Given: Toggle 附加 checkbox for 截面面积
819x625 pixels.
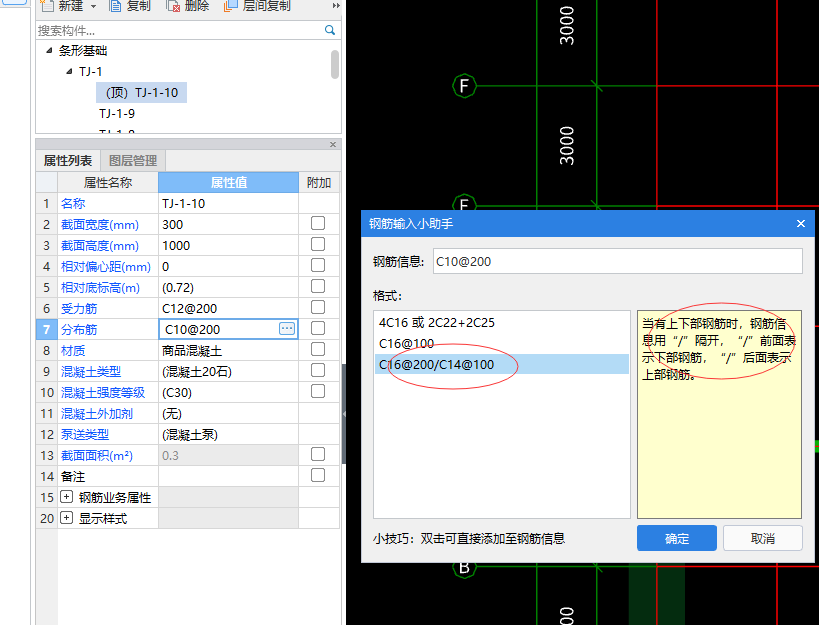Looking at the screenshot, I should [x=318, y=454].
